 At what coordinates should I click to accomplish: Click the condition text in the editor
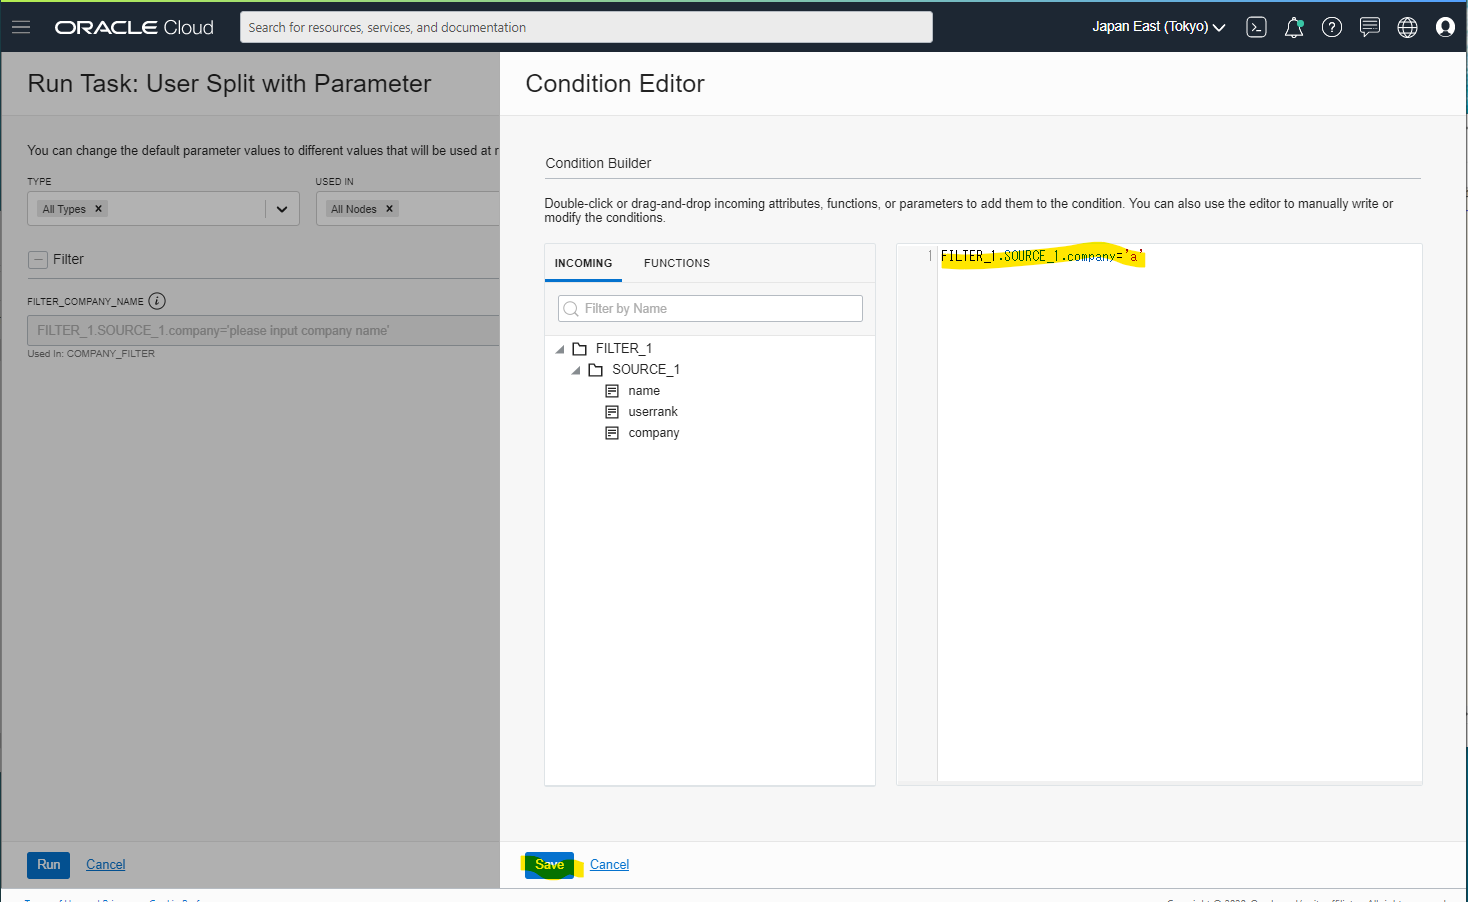[x=1041, y=257]
